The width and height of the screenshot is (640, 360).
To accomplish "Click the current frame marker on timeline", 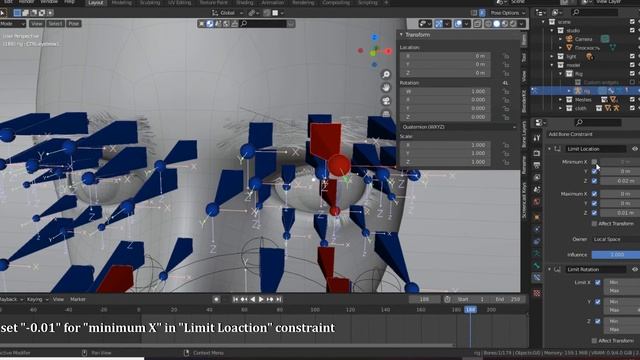I will coord(470,310).
